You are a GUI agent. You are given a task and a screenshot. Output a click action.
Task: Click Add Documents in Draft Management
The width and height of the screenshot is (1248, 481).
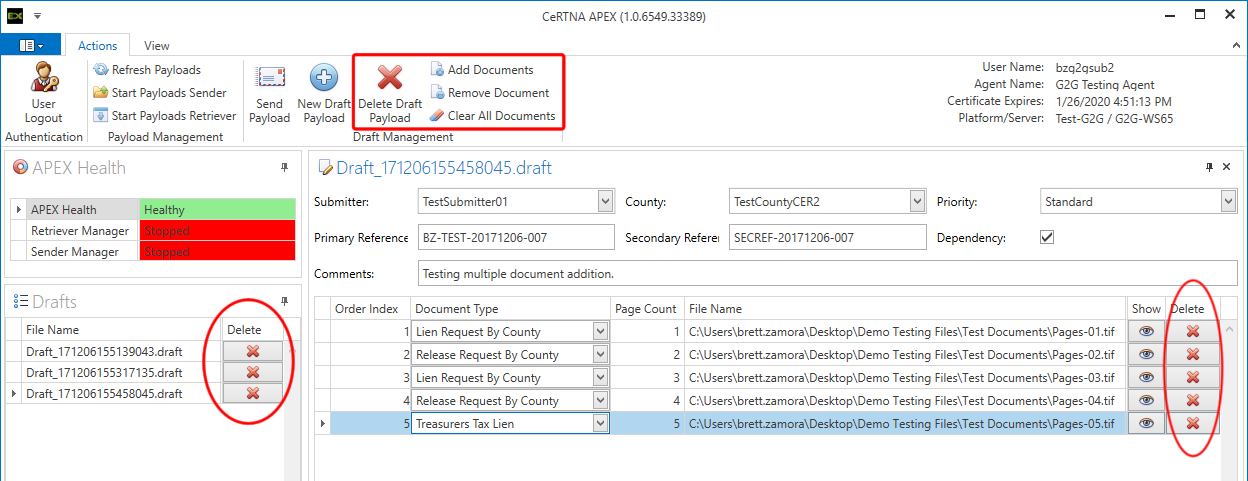(490, 70)
